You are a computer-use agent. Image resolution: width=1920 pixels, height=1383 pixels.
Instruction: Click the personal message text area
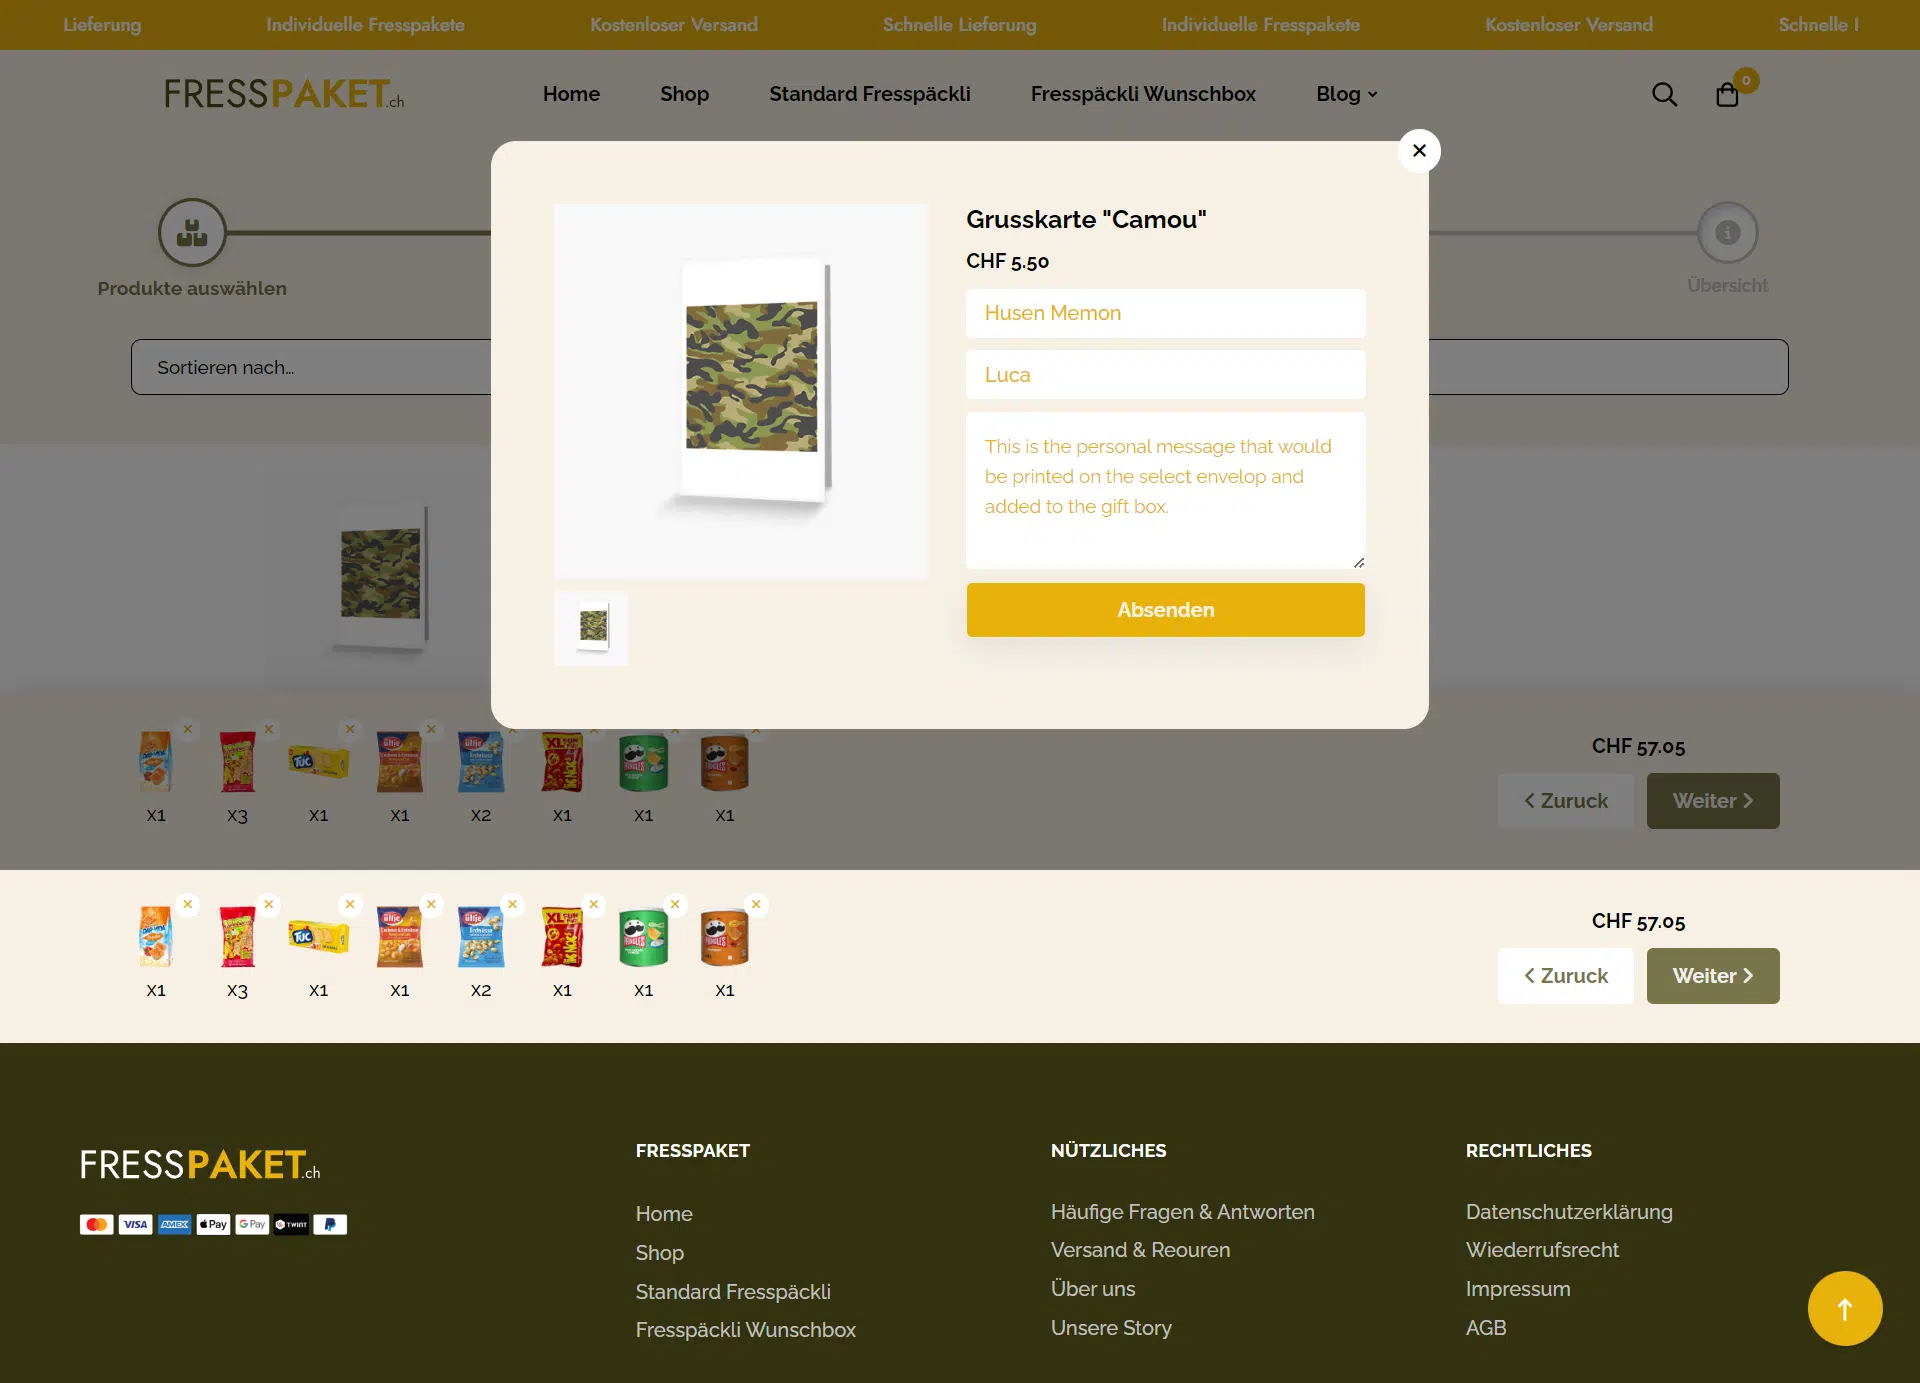click(x=1165, y=490)
